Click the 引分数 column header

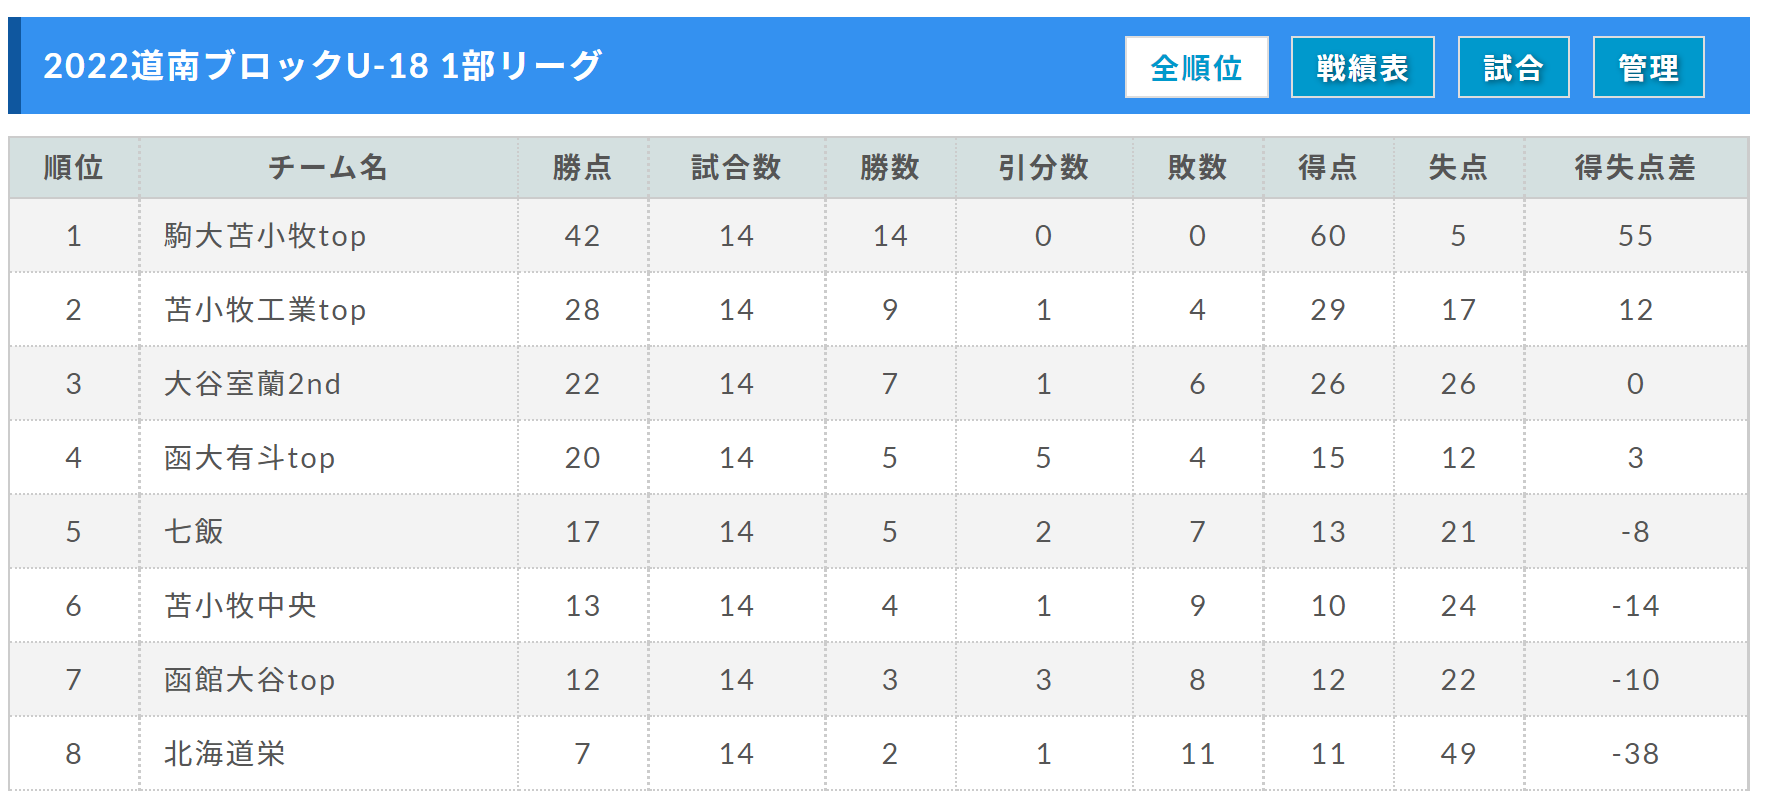[x=1043, y=167]
